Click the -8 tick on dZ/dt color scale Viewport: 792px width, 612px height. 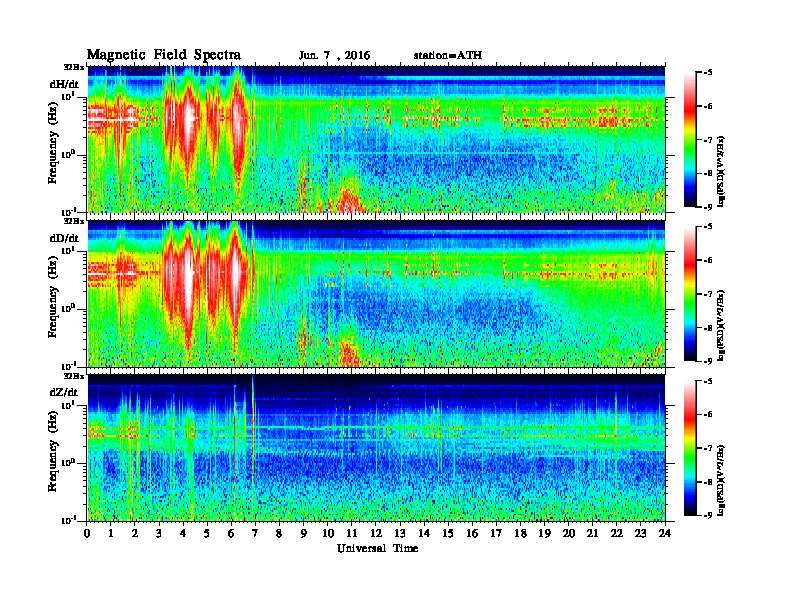[708, 481]
